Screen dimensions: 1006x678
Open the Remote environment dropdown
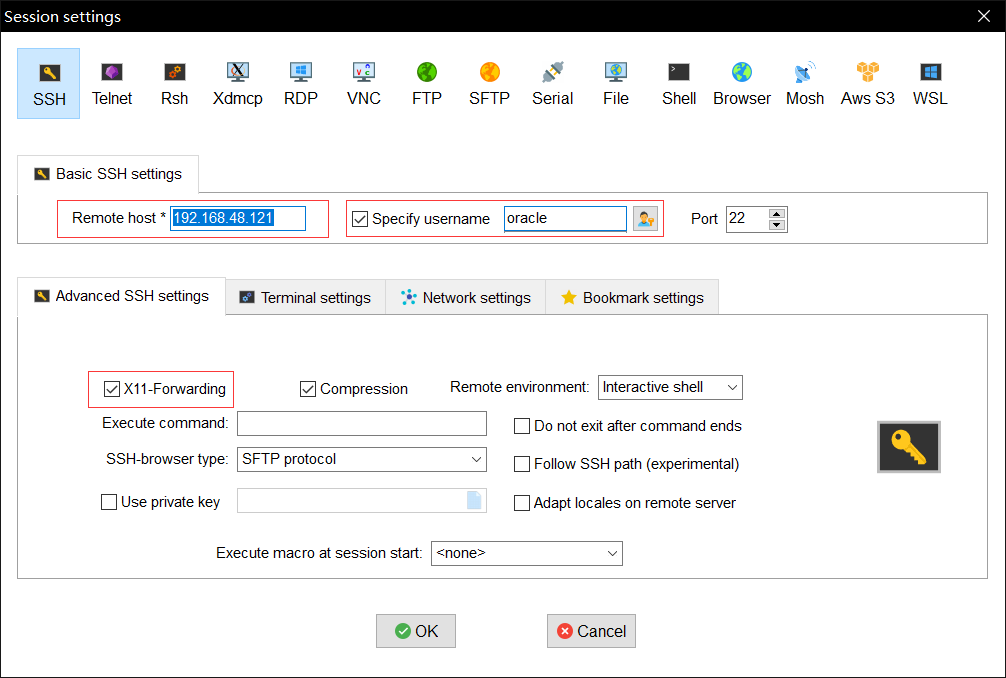(670, 387)
